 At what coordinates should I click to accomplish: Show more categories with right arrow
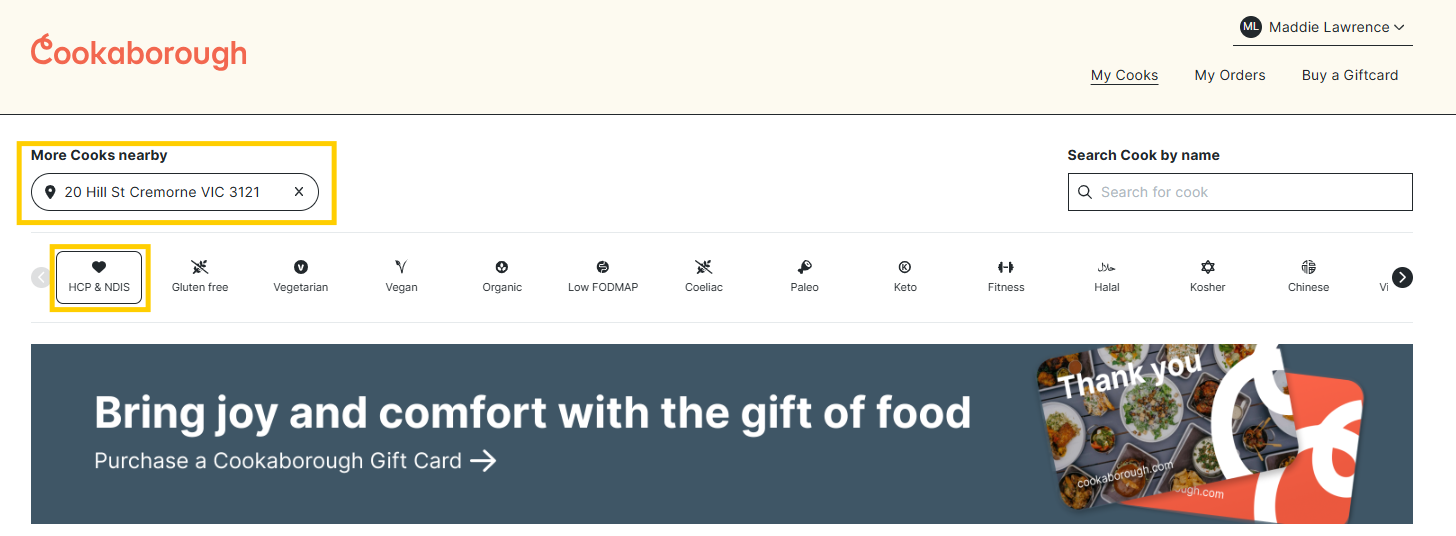coord(1402,277)
